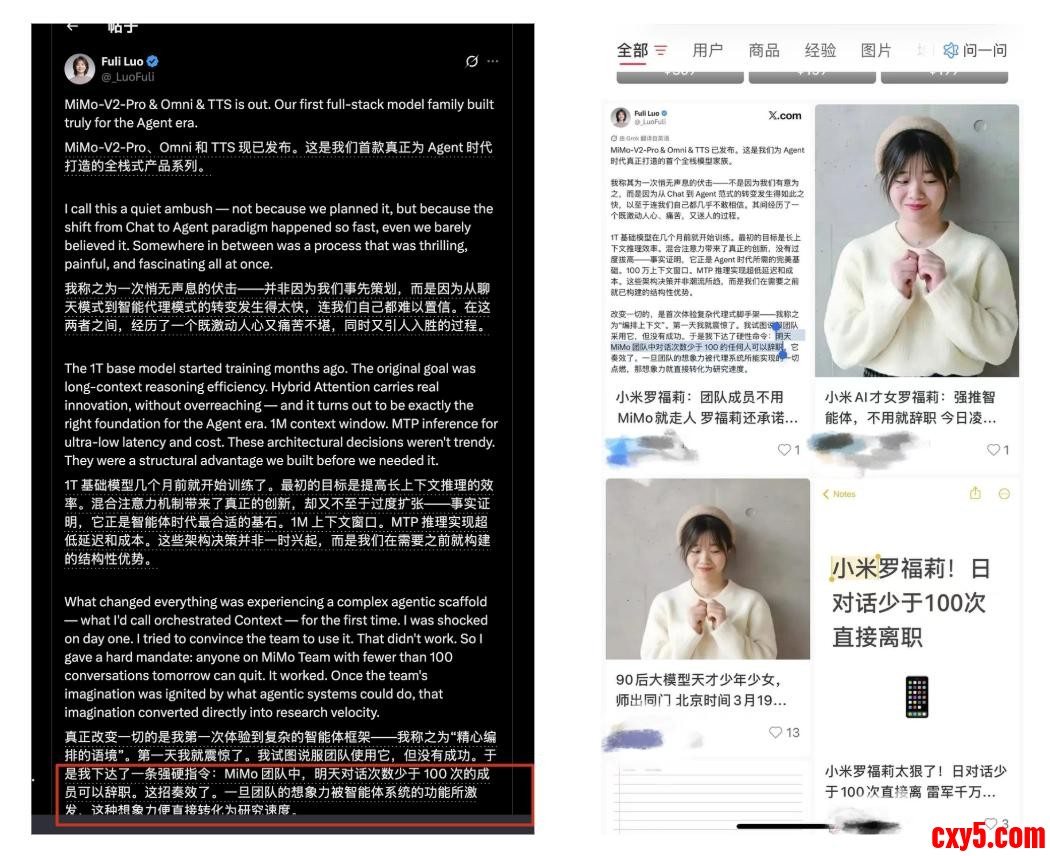This screenshot has width=1050, height=856.
Task: Click the paragraph 'The 1T base model started training'
Action: (281, 414)
